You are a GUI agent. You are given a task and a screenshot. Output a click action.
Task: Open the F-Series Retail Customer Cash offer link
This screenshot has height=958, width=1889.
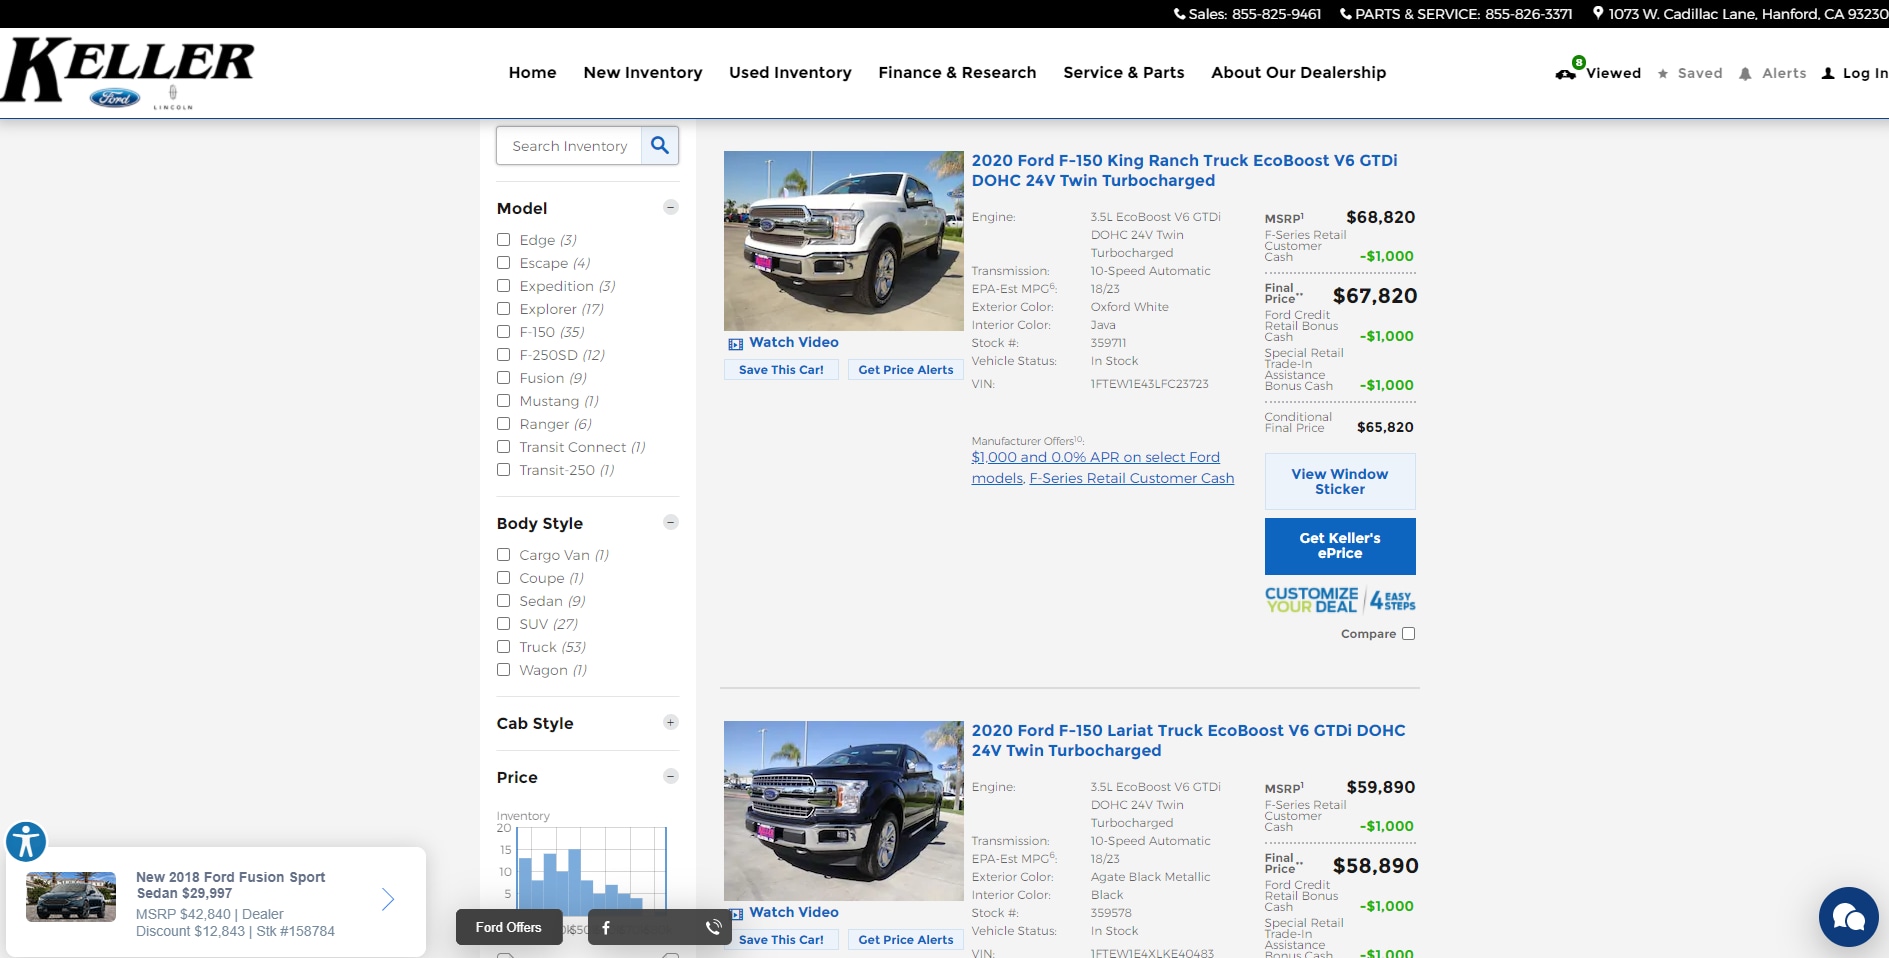coord(1132,479)
